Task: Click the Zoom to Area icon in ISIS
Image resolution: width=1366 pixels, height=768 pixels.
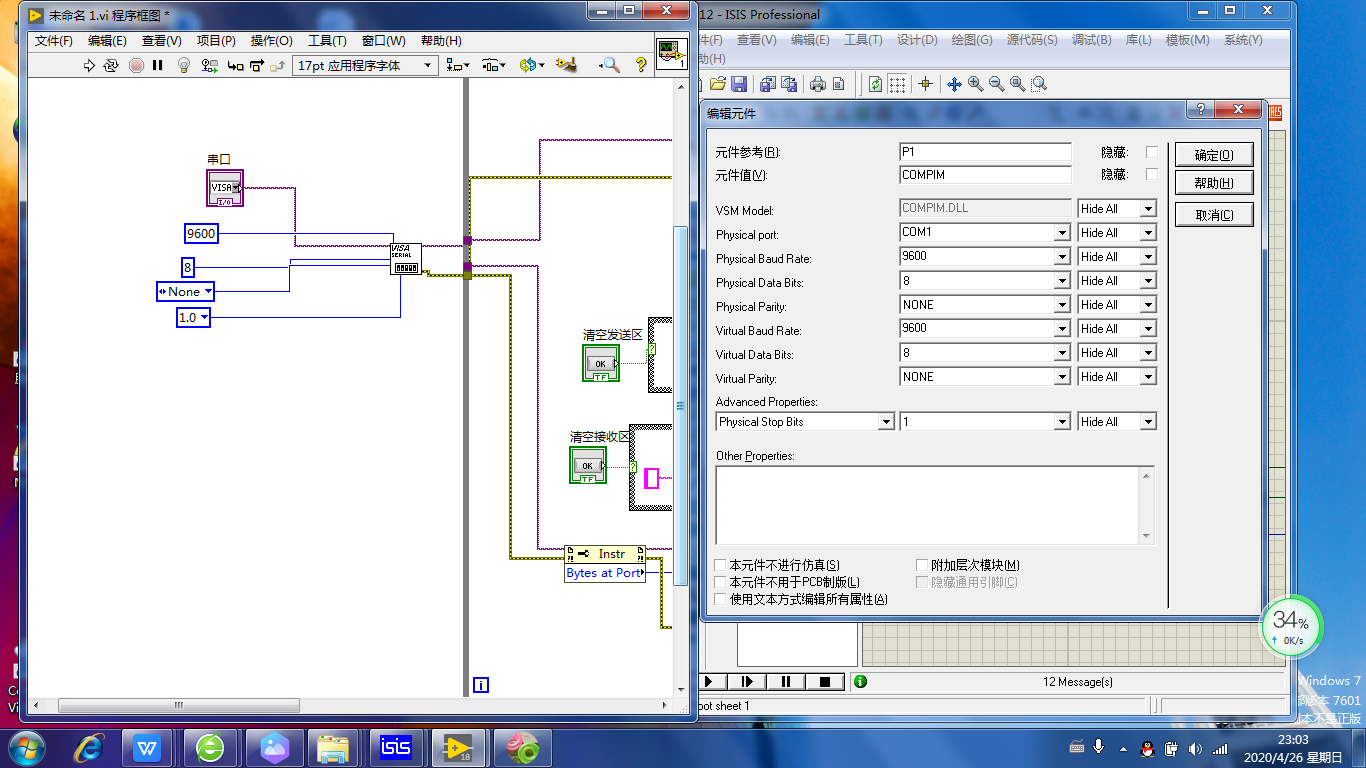Action: (x=1039, y=84)
